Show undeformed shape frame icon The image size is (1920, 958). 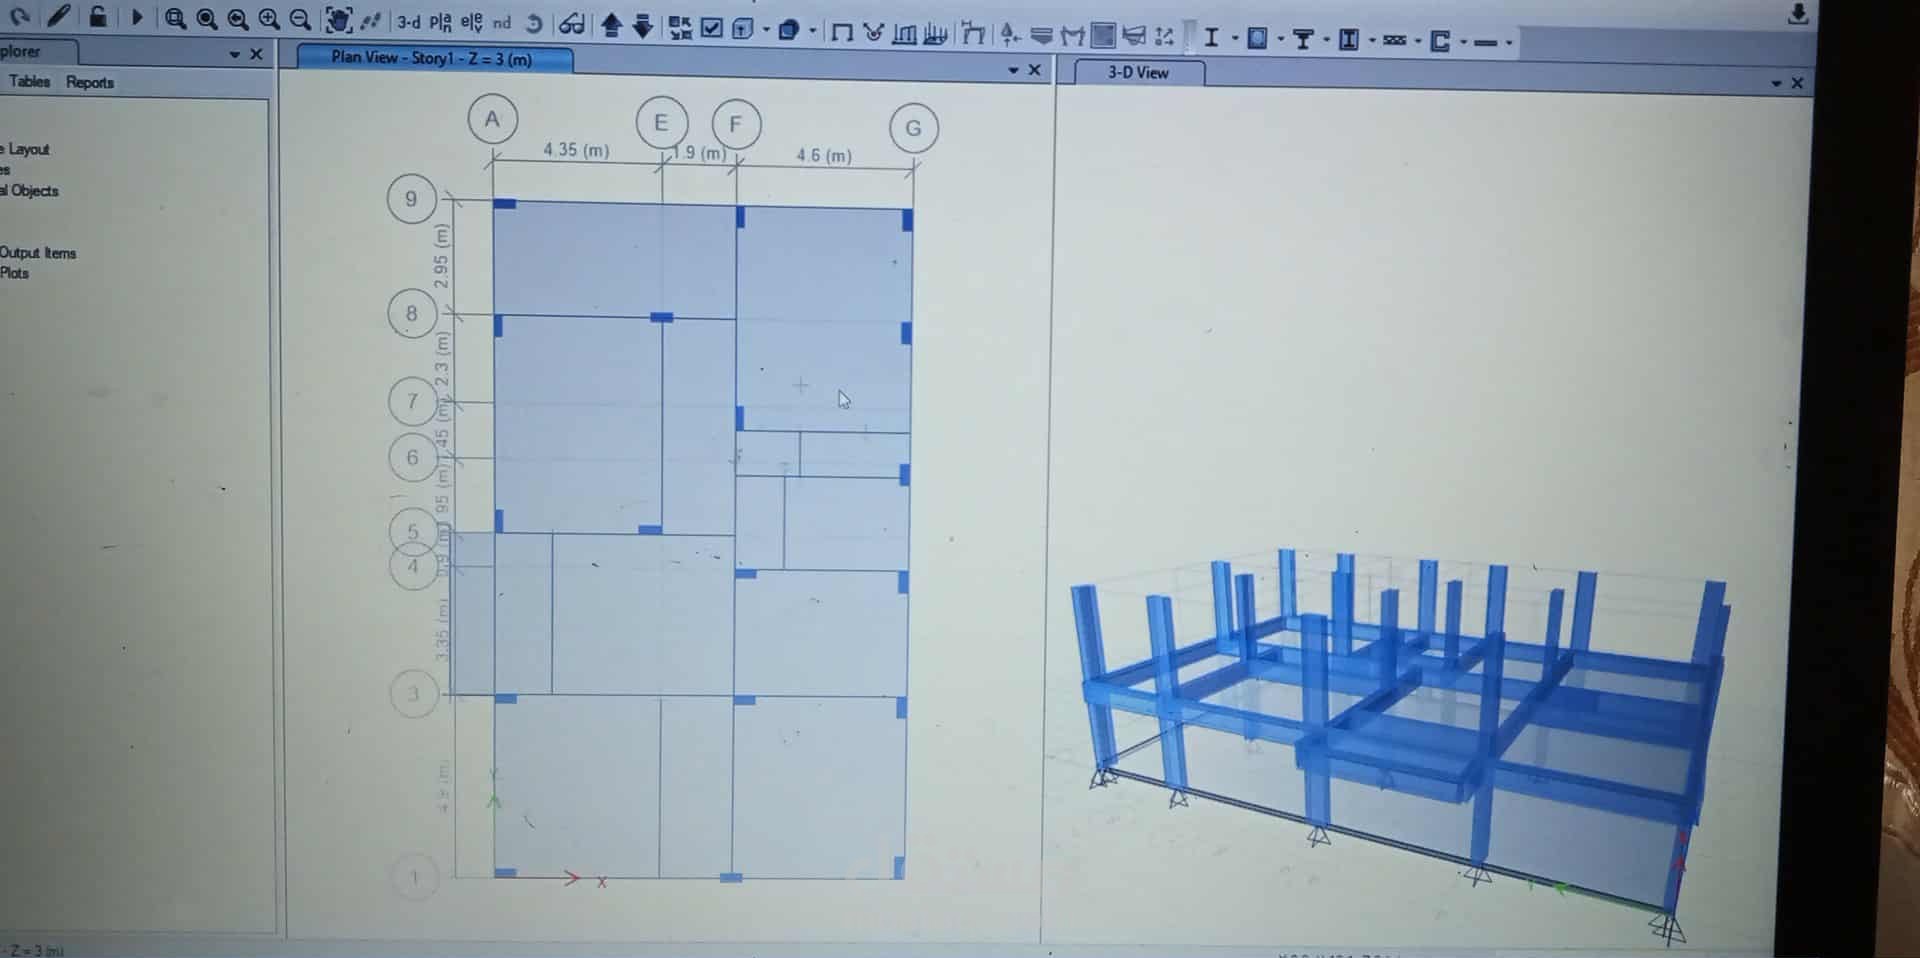point(842,33)
